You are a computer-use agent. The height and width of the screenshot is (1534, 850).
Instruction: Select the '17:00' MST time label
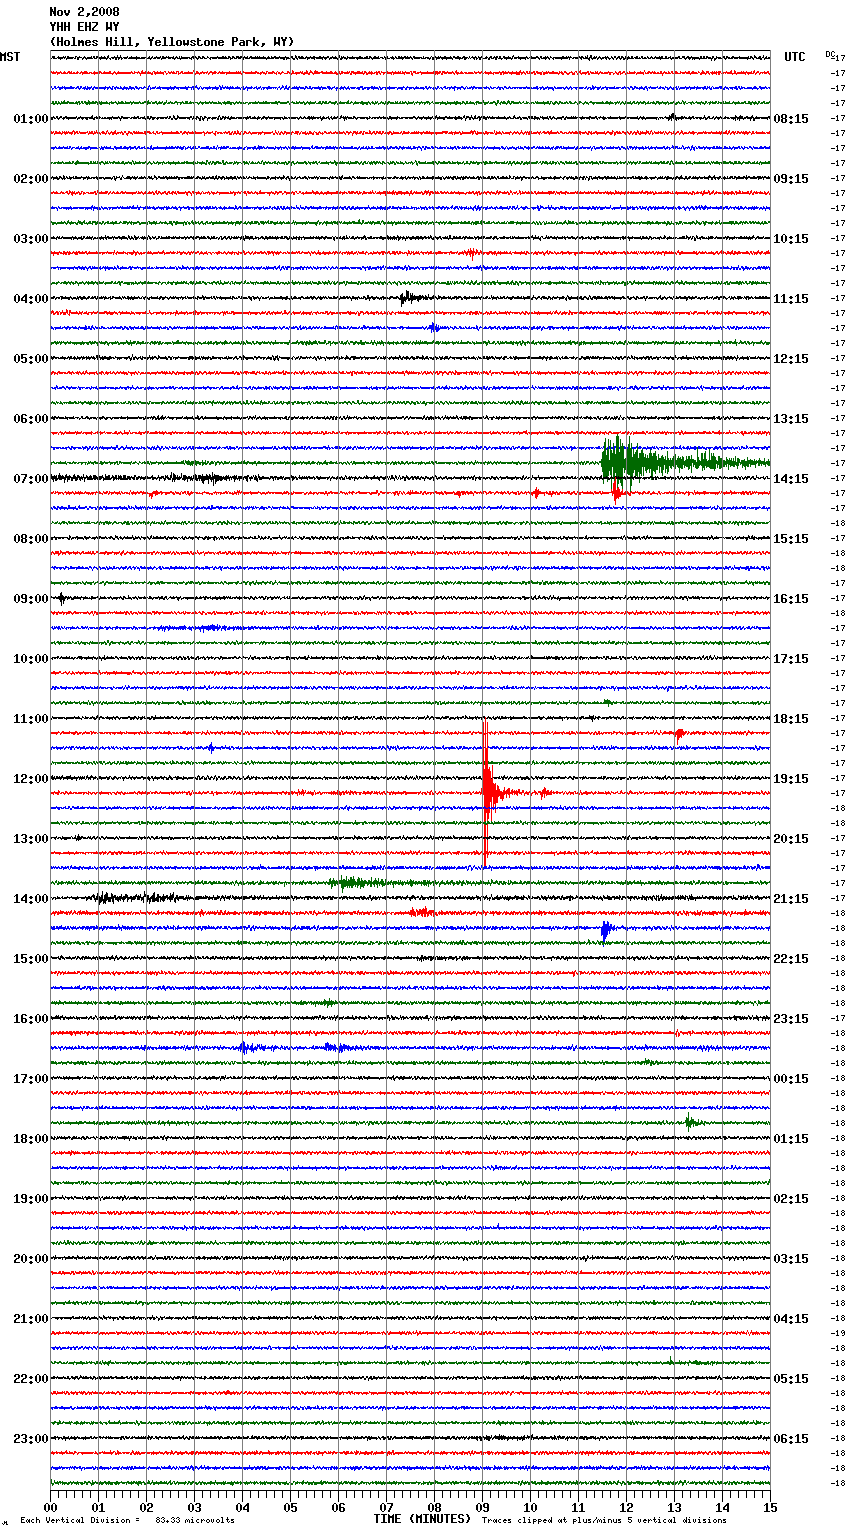pos(31,1079)
